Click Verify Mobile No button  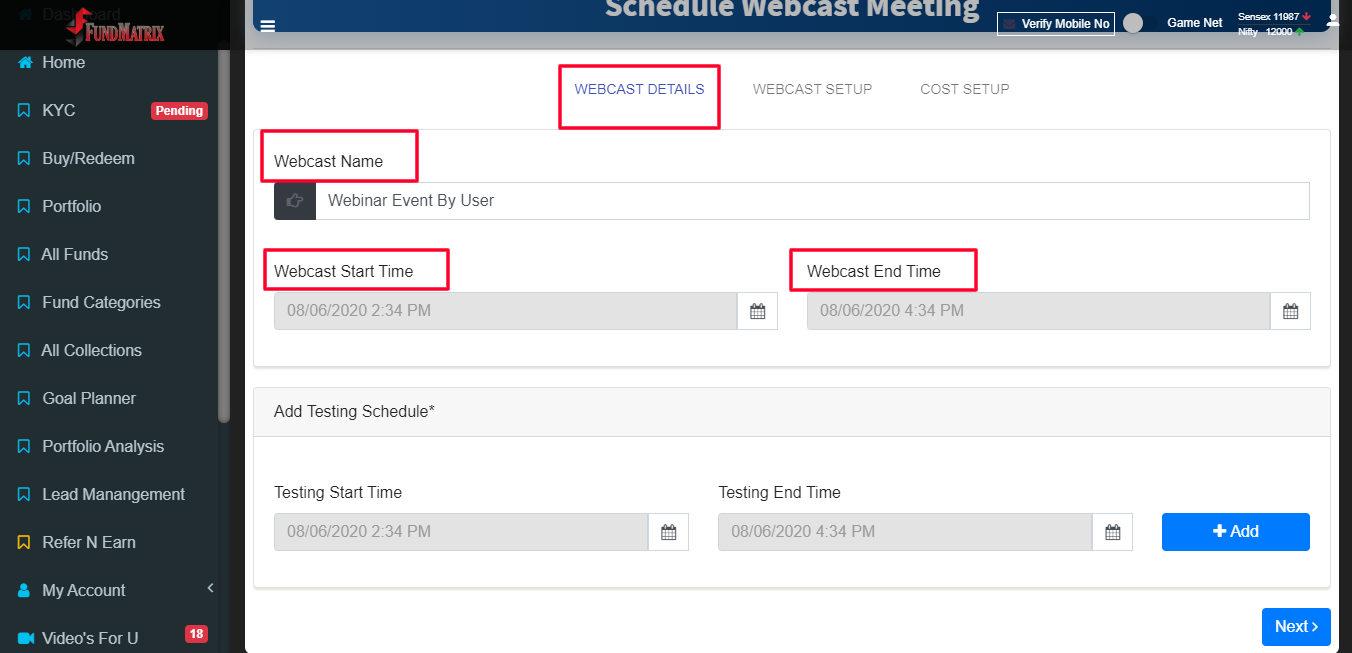(x=1056, y=23)
